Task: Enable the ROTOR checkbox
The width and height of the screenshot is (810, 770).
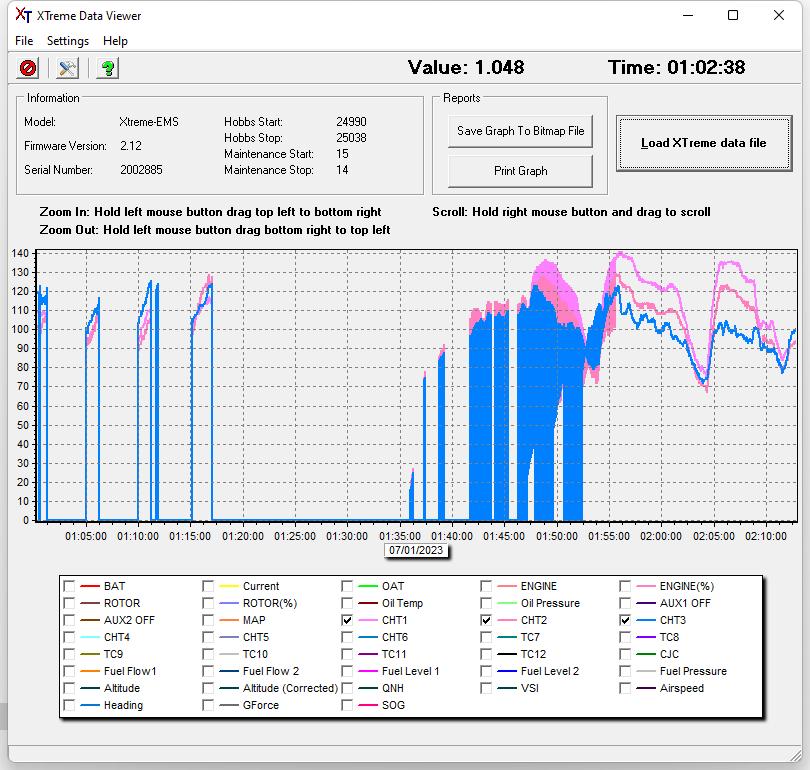Action: tap(69, 603)
